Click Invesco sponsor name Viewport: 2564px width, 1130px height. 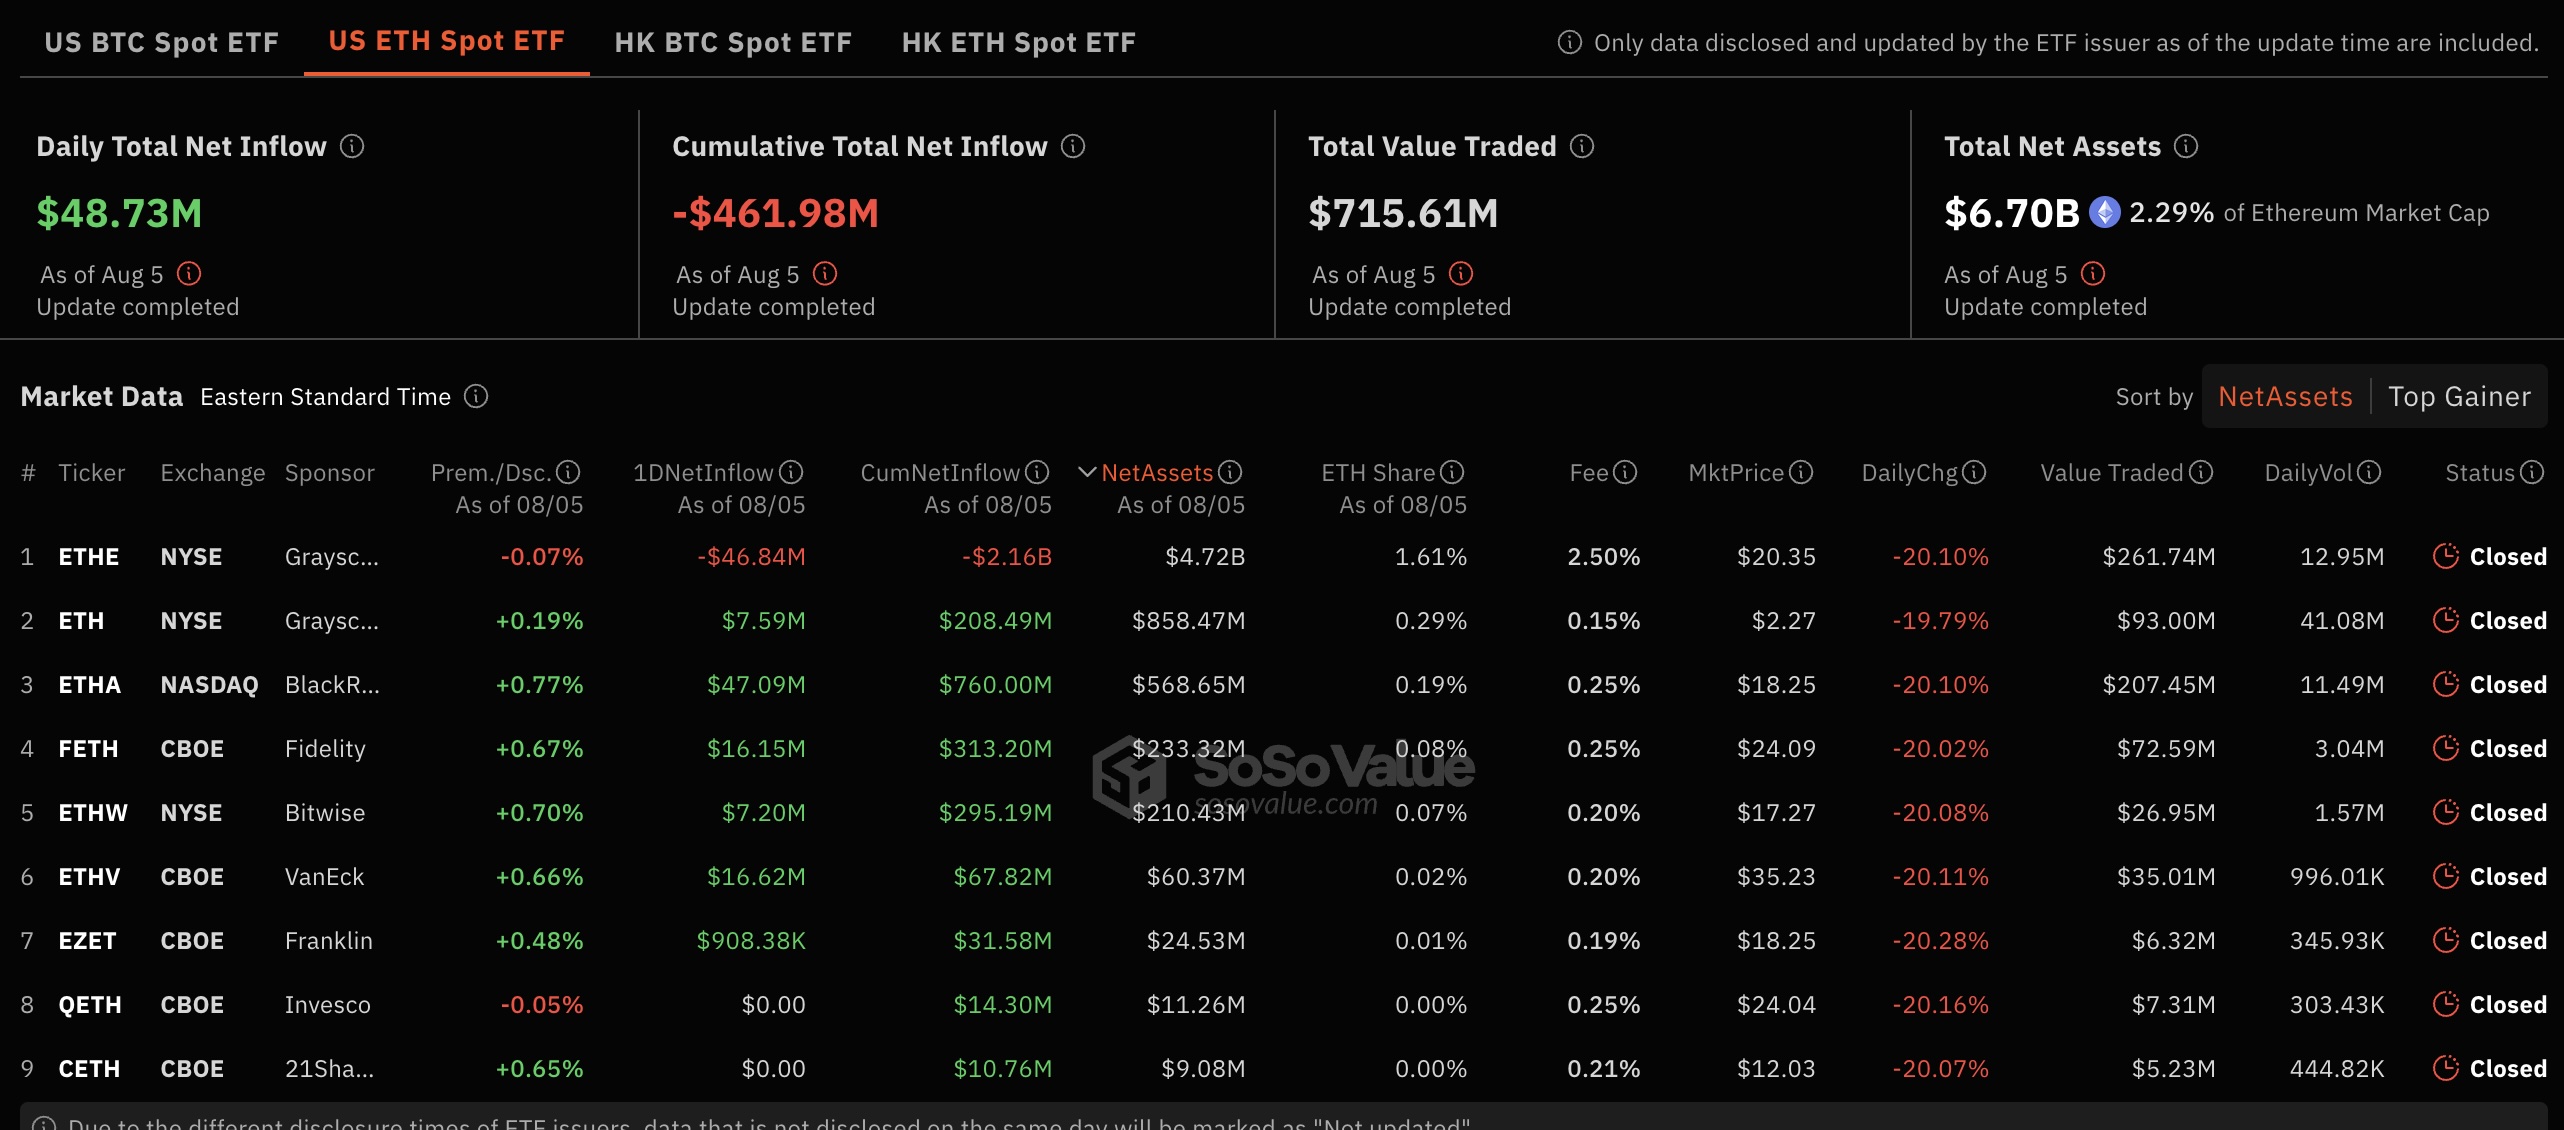click(x=328, y=1005)
